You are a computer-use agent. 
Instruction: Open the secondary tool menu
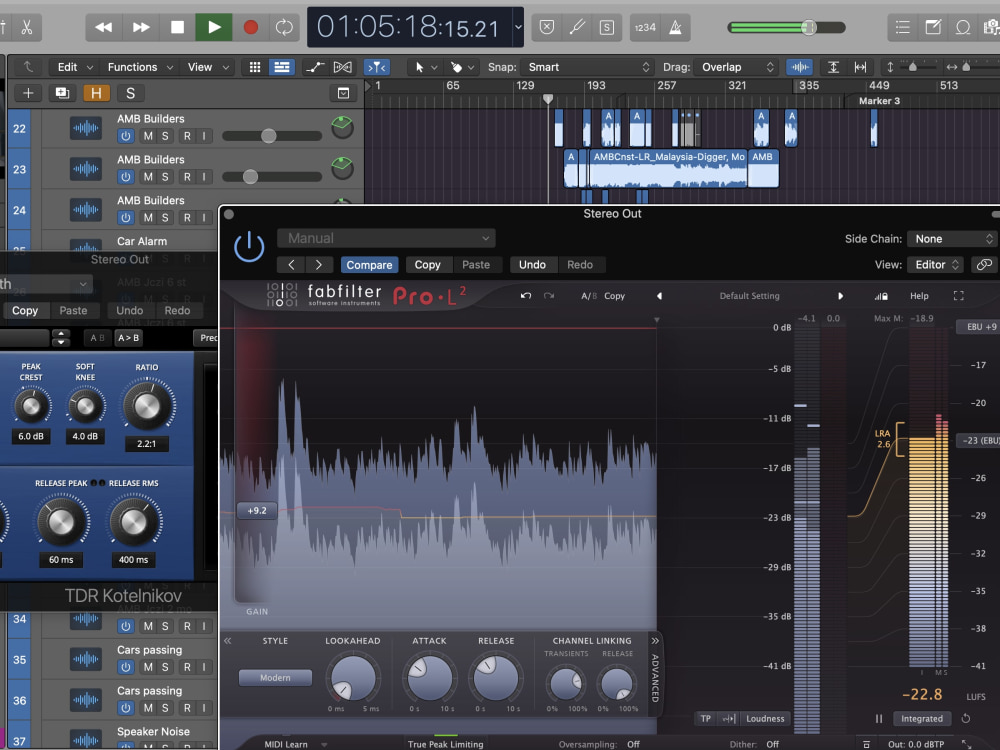coord(462,67)
